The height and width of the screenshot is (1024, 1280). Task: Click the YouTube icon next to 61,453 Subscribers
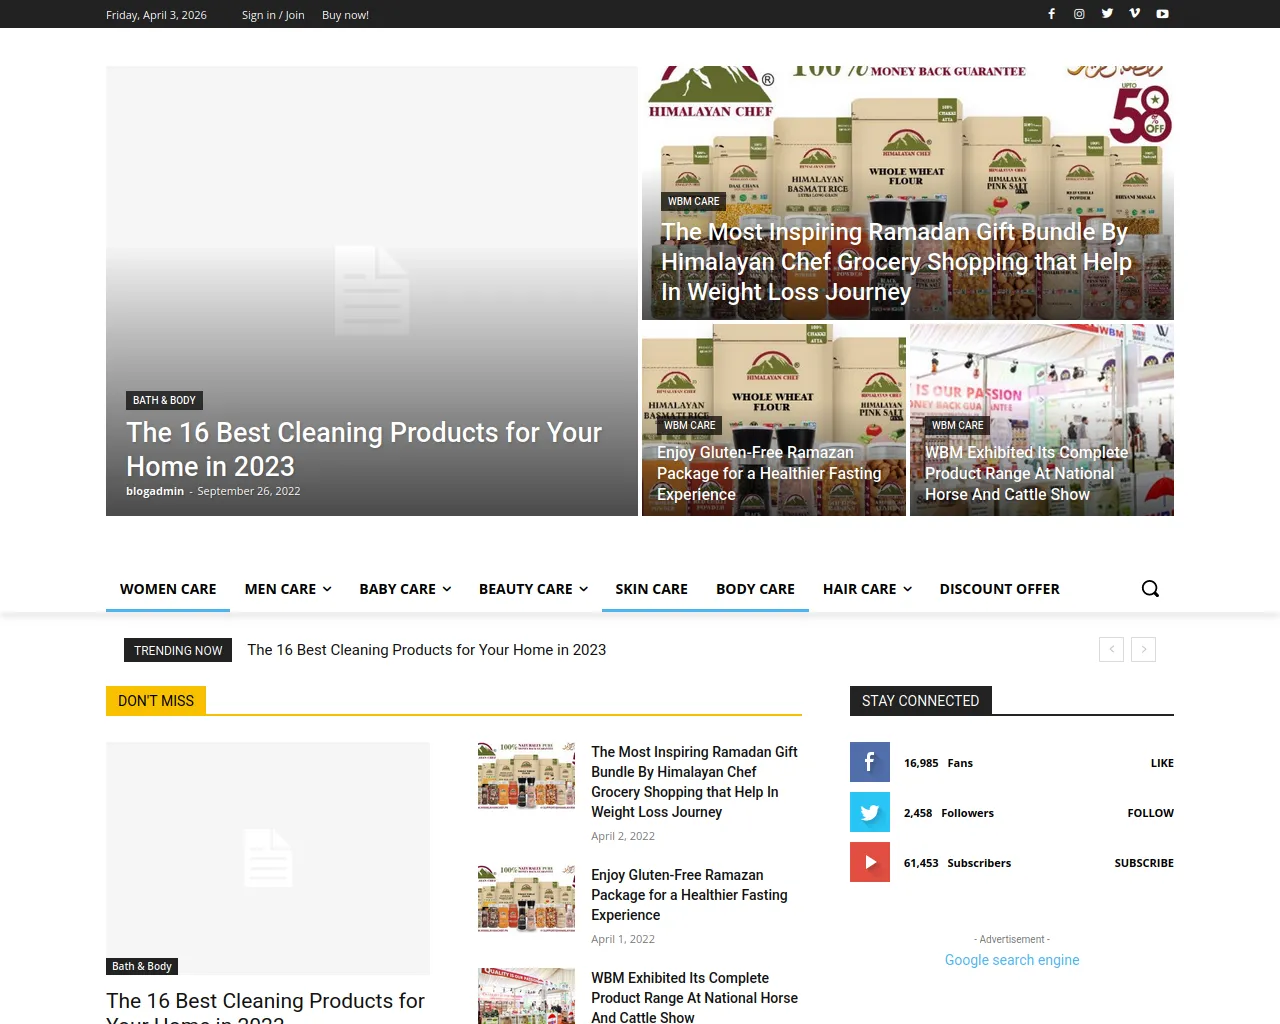(x=870, y=862)
